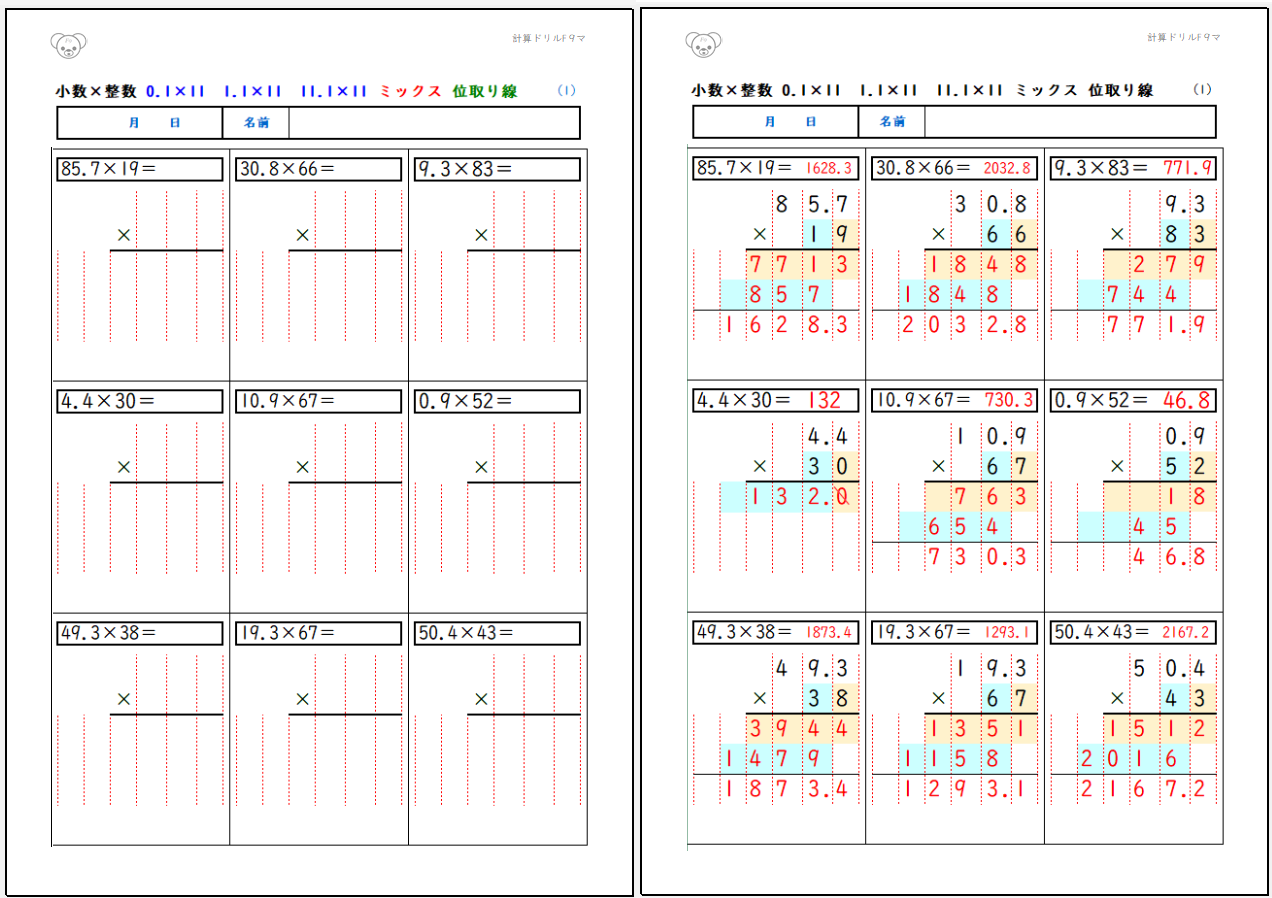The image size is (1272, 898).
Task: Click the page number (1) on the answer sheet
Action: click(x=1203, y=90)
